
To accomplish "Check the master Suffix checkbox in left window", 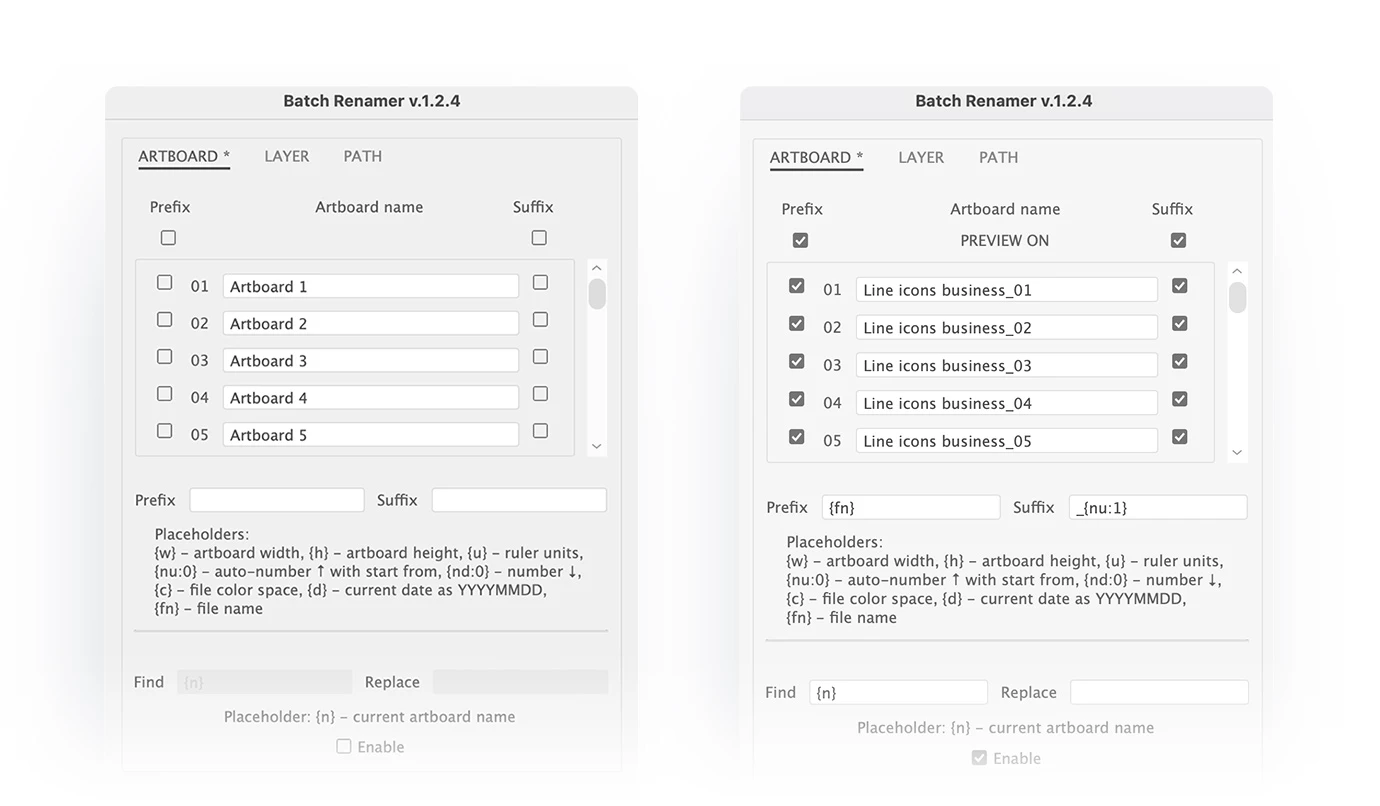I will point(539,238).
